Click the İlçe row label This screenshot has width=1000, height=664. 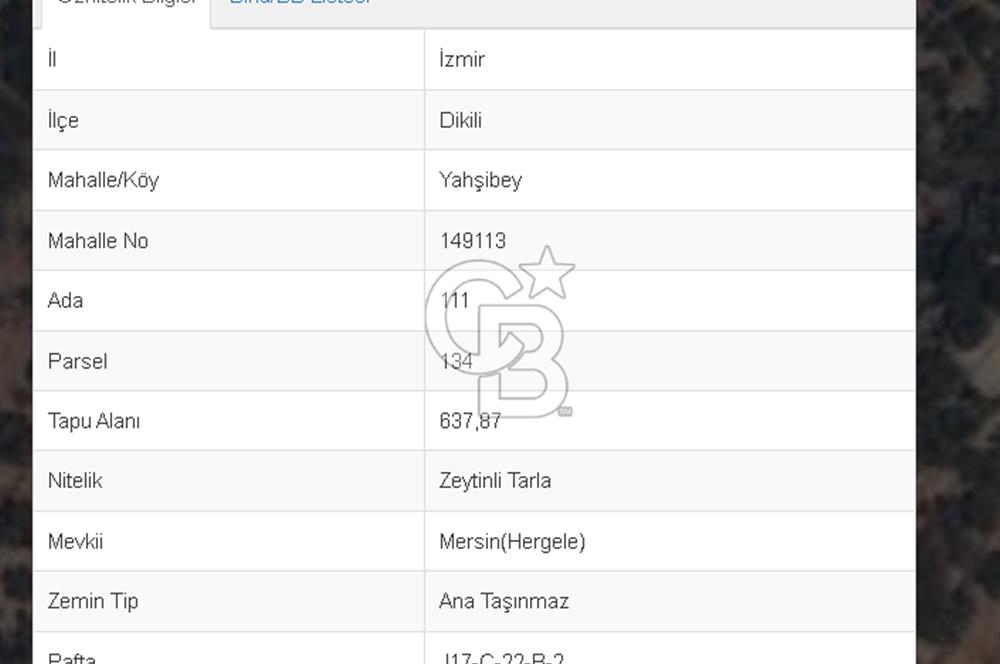[x=63, y=120]
